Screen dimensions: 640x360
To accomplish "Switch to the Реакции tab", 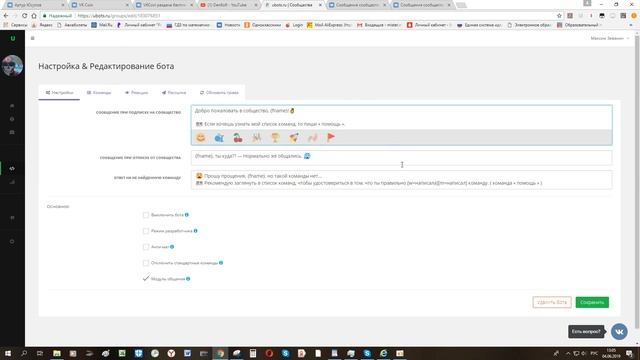I will pyautogui.click(x=137, y=93).
